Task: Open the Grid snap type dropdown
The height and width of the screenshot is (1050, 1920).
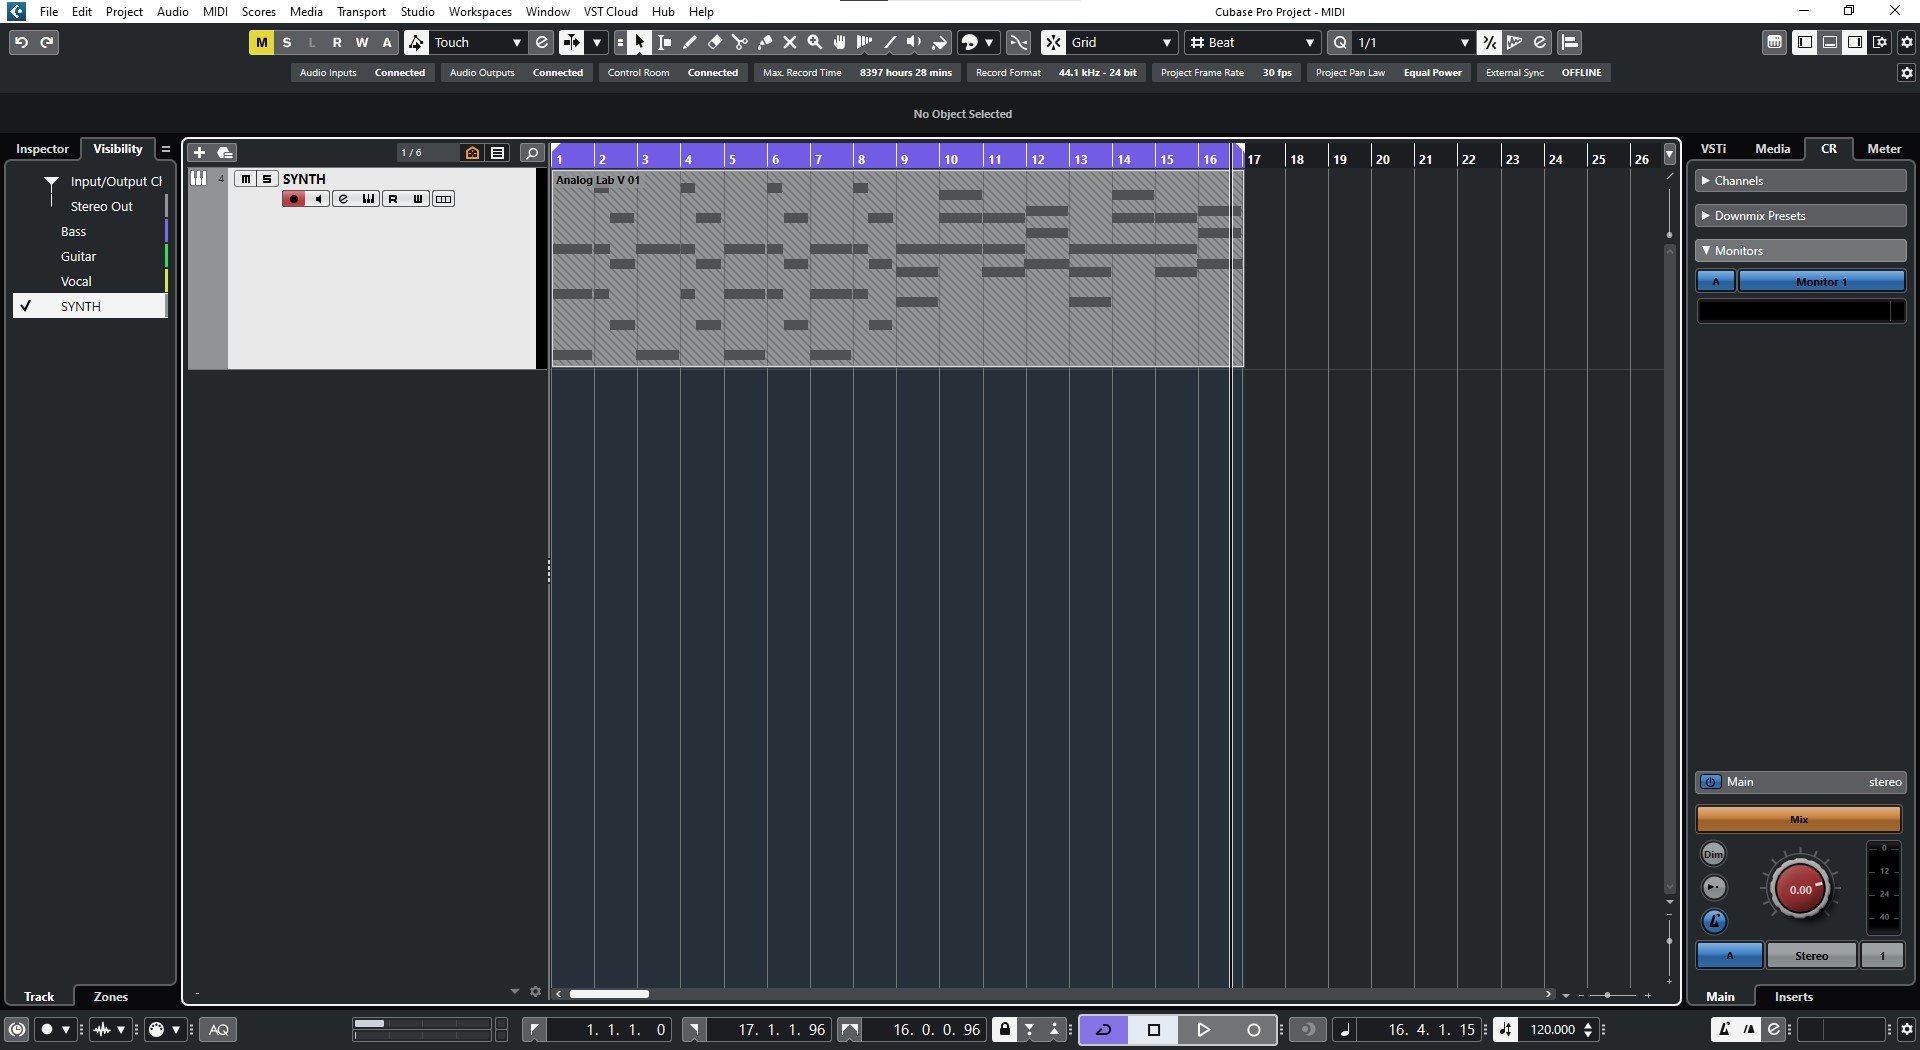Action: pos(1121,42)
